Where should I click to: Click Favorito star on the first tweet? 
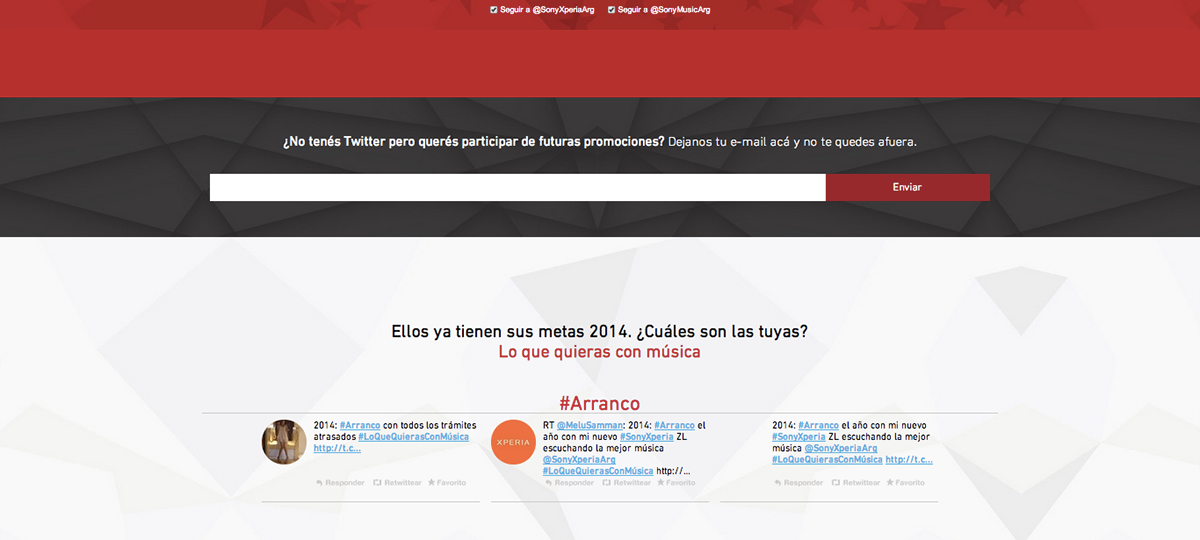pyautogui.click(x=432, y=483)
